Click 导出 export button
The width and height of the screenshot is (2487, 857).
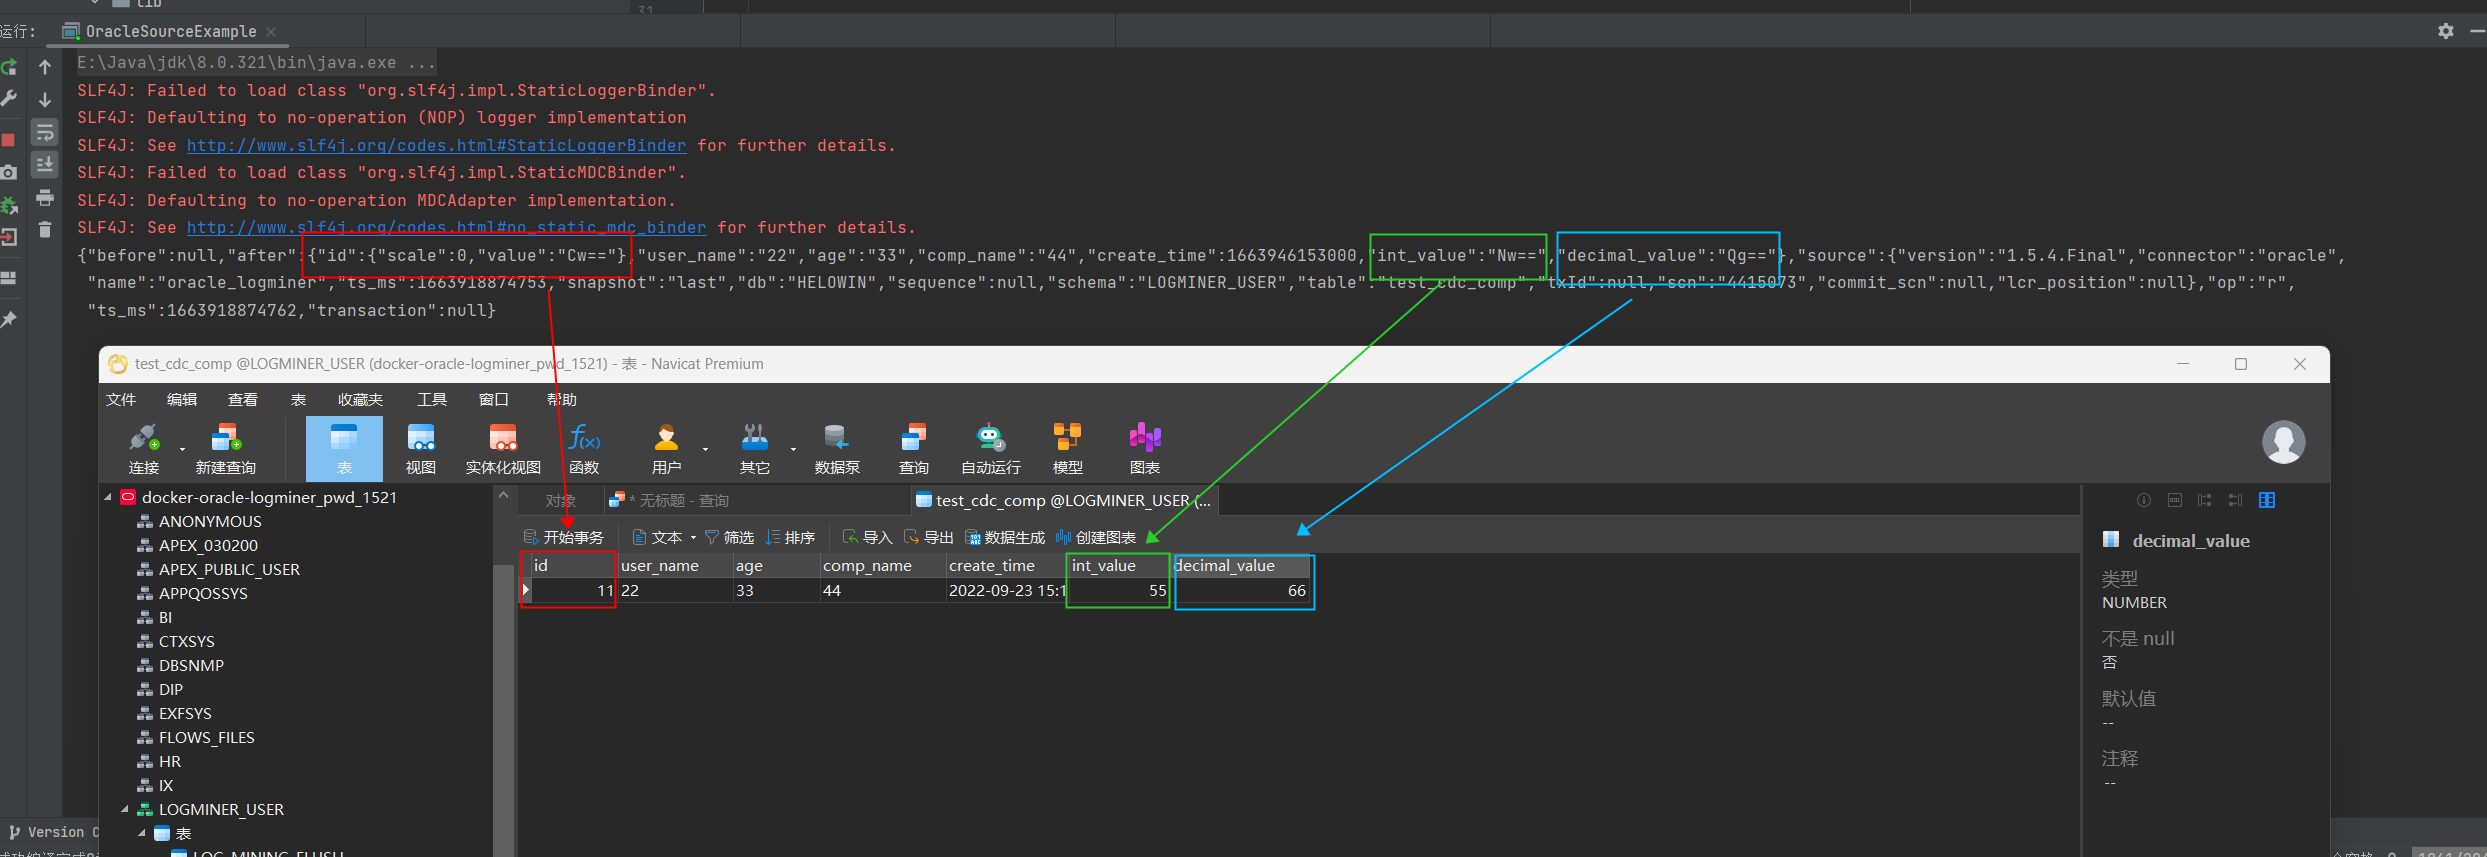coord(929,538)
